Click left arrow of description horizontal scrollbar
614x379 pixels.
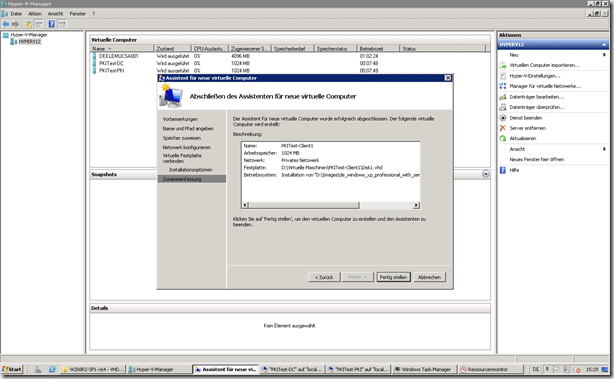point(245,205)
